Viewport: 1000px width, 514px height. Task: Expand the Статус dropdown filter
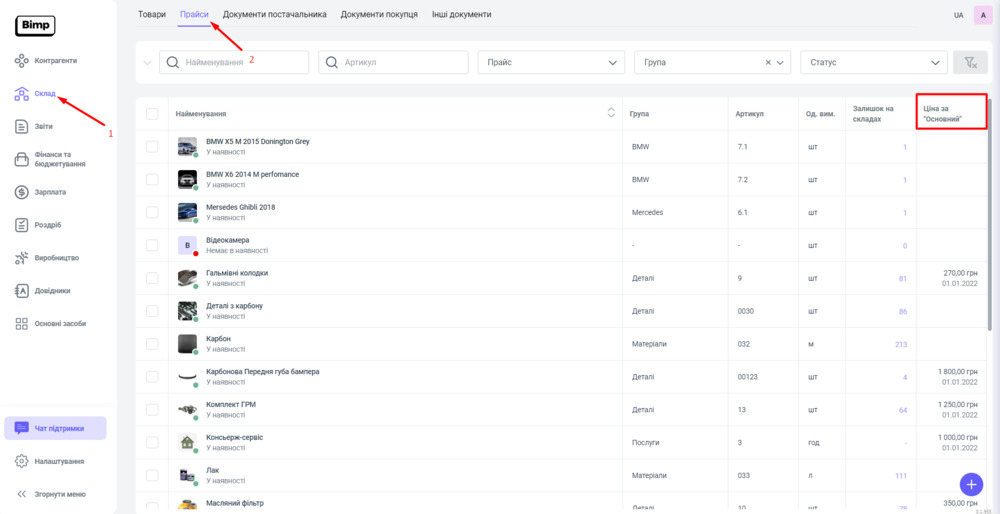(873, 62)
